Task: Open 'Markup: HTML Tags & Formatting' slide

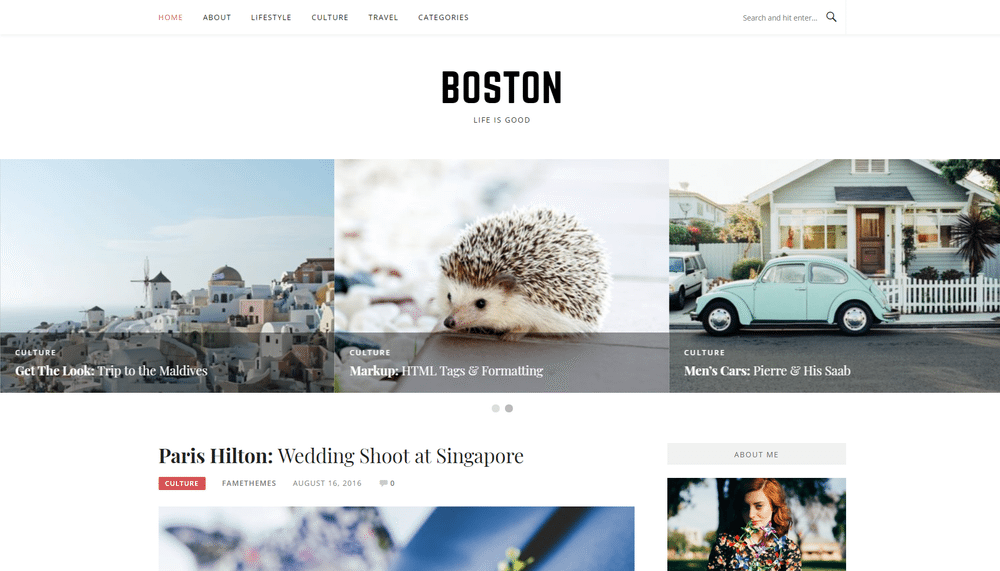Action: 446,371
